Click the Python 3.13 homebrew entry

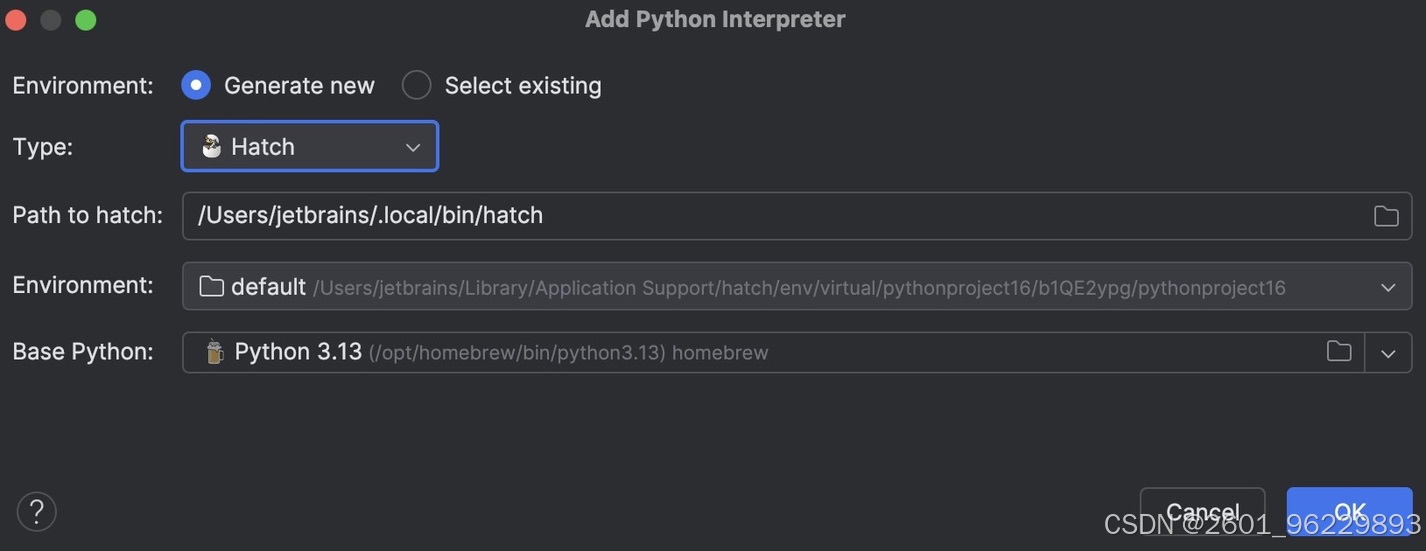(x=501, y=352)
